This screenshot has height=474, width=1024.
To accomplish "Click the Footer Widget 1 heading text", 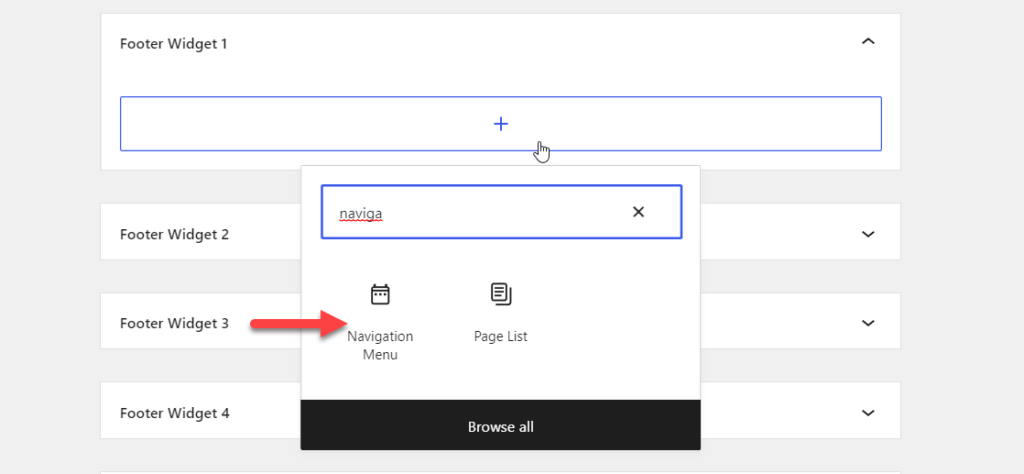I will [x=174, y=44].
